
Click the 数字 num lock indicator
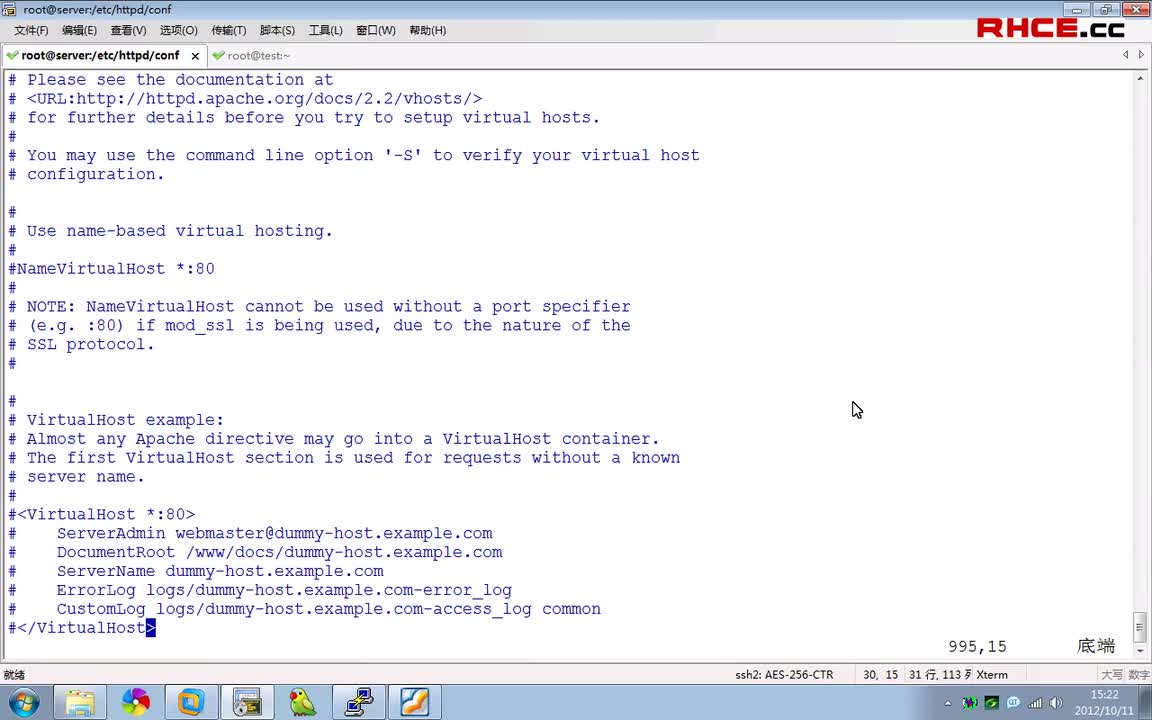click(1139, 674)
